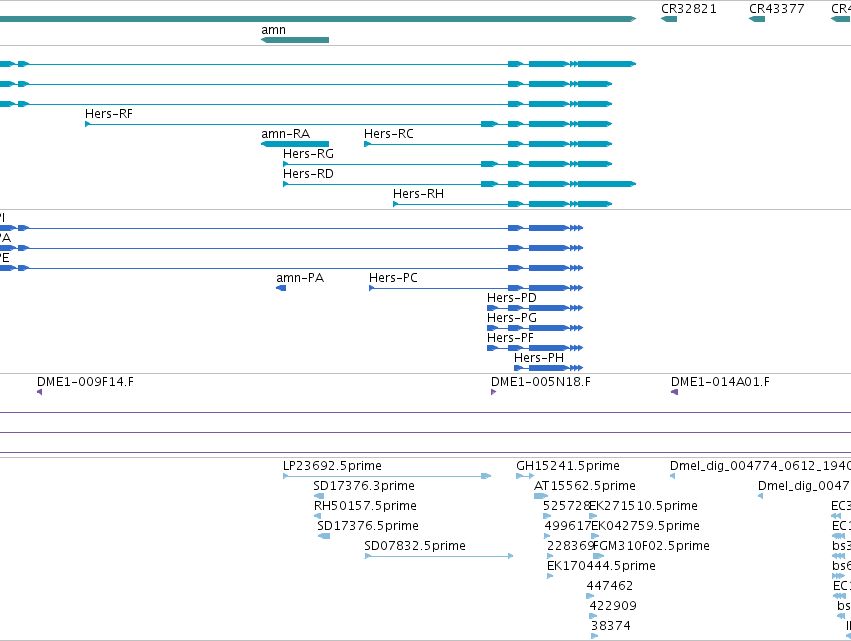The image size is (851, 641).
Task: Select the Hers-PD coding sequence
Action: coord(535,308)
